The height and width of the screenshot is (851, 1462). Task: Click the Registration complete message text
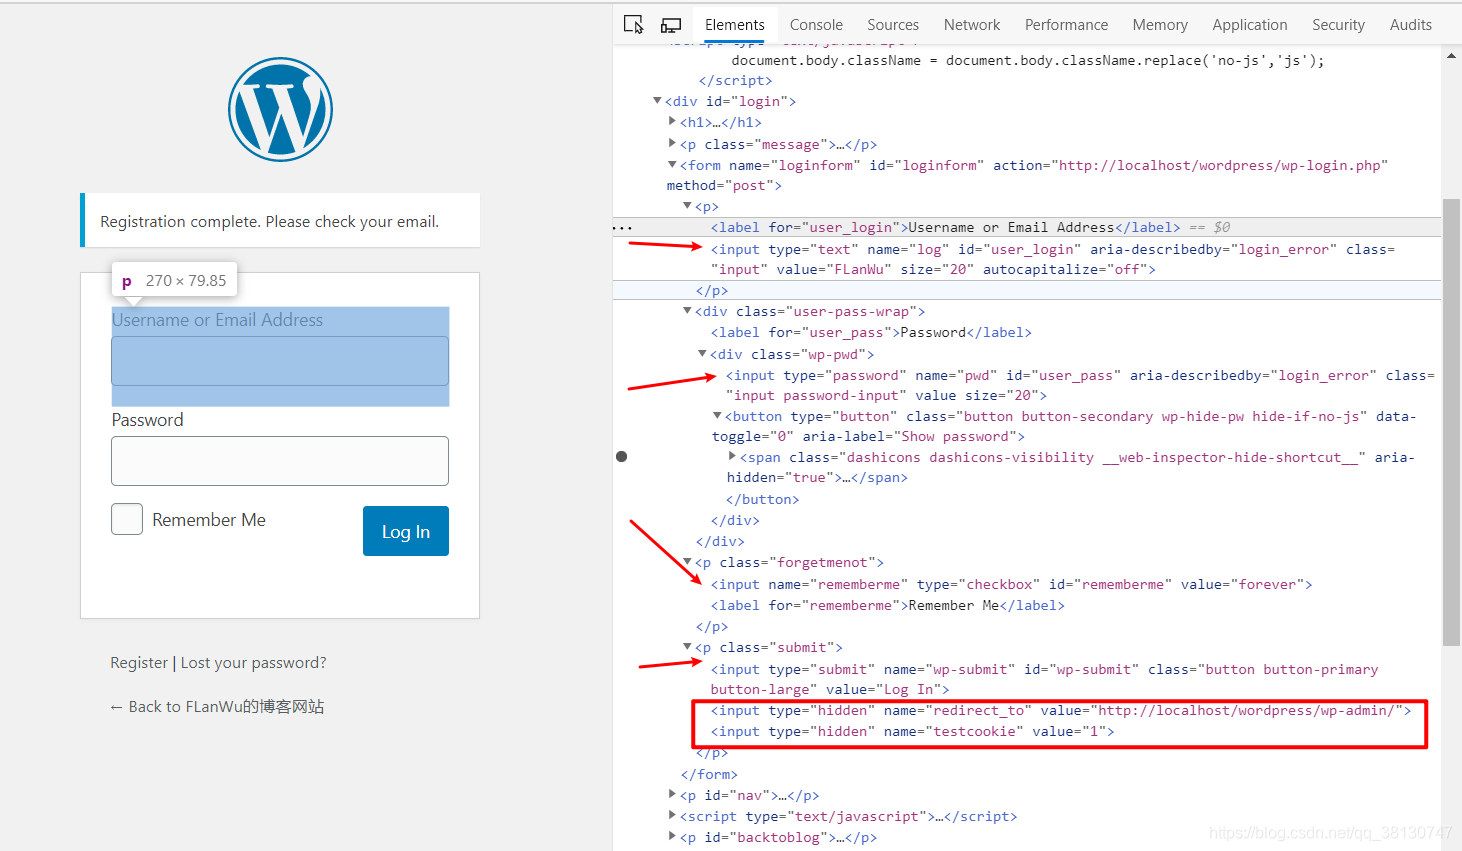pos(269,221)
